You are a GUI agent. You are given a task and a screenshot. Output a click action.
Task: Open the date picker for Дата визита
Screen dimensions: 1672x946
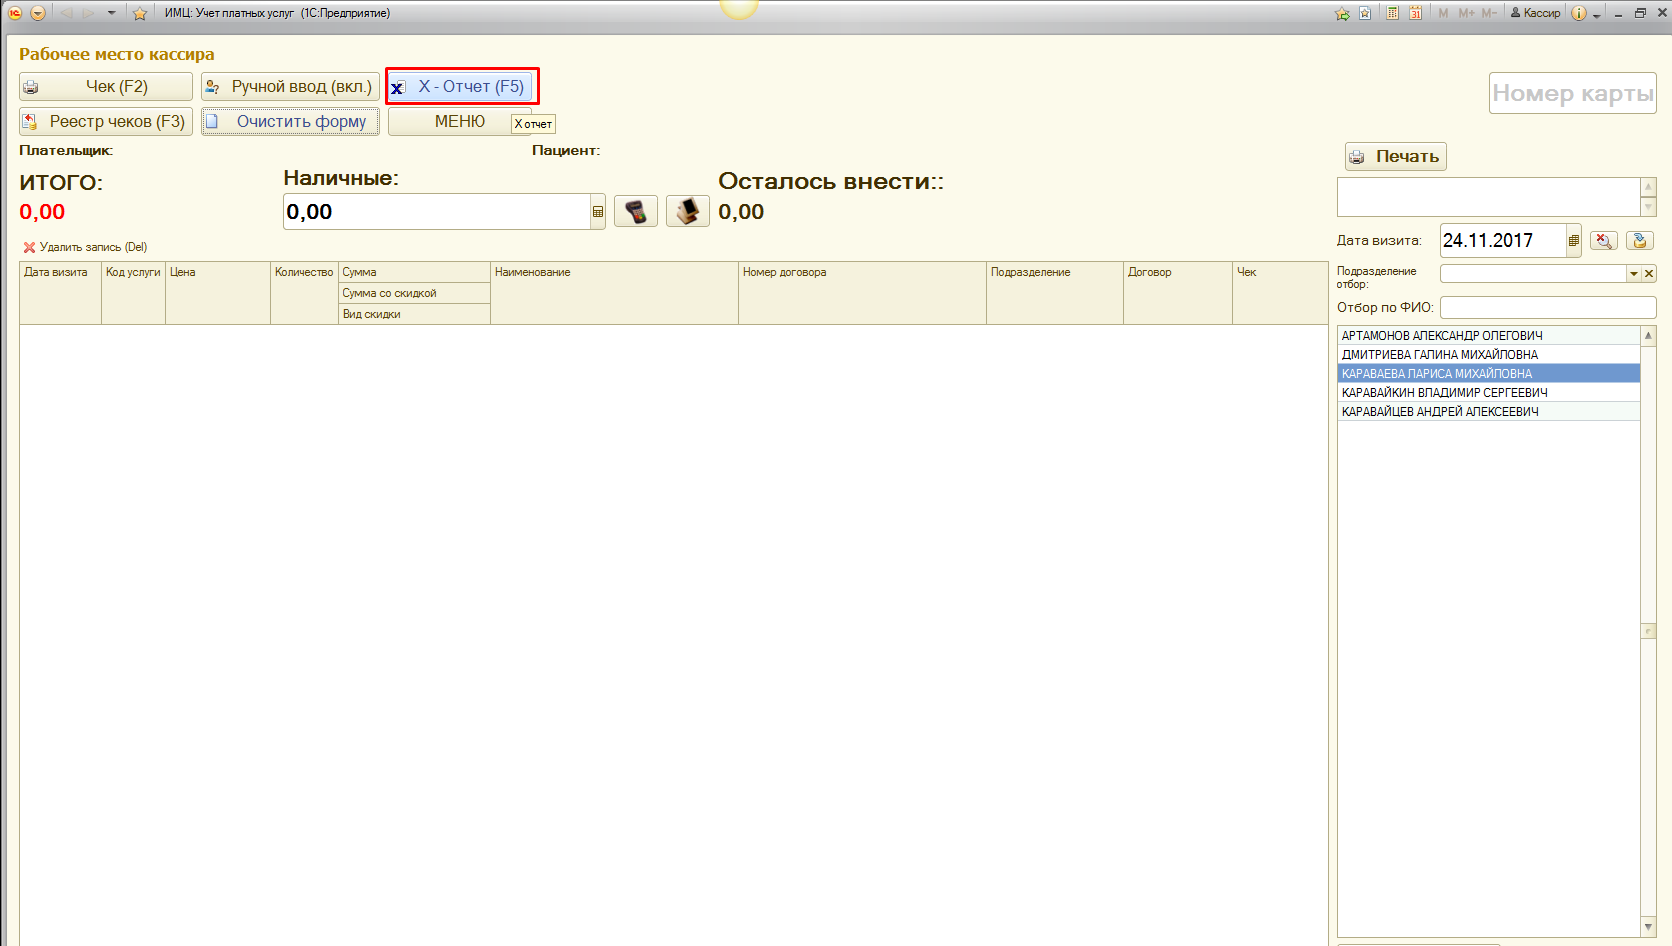[x=1573, y=241]
